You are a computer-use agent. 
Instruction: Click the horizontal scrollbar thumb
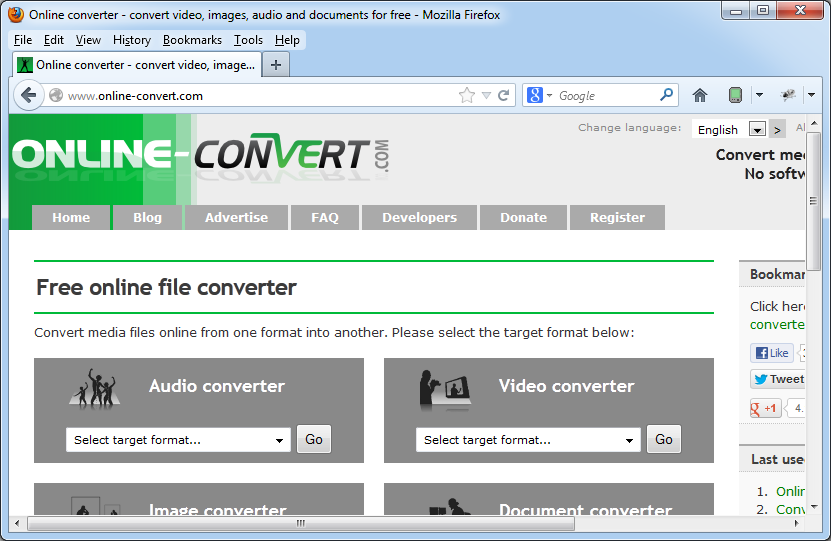tap(301, 524)
